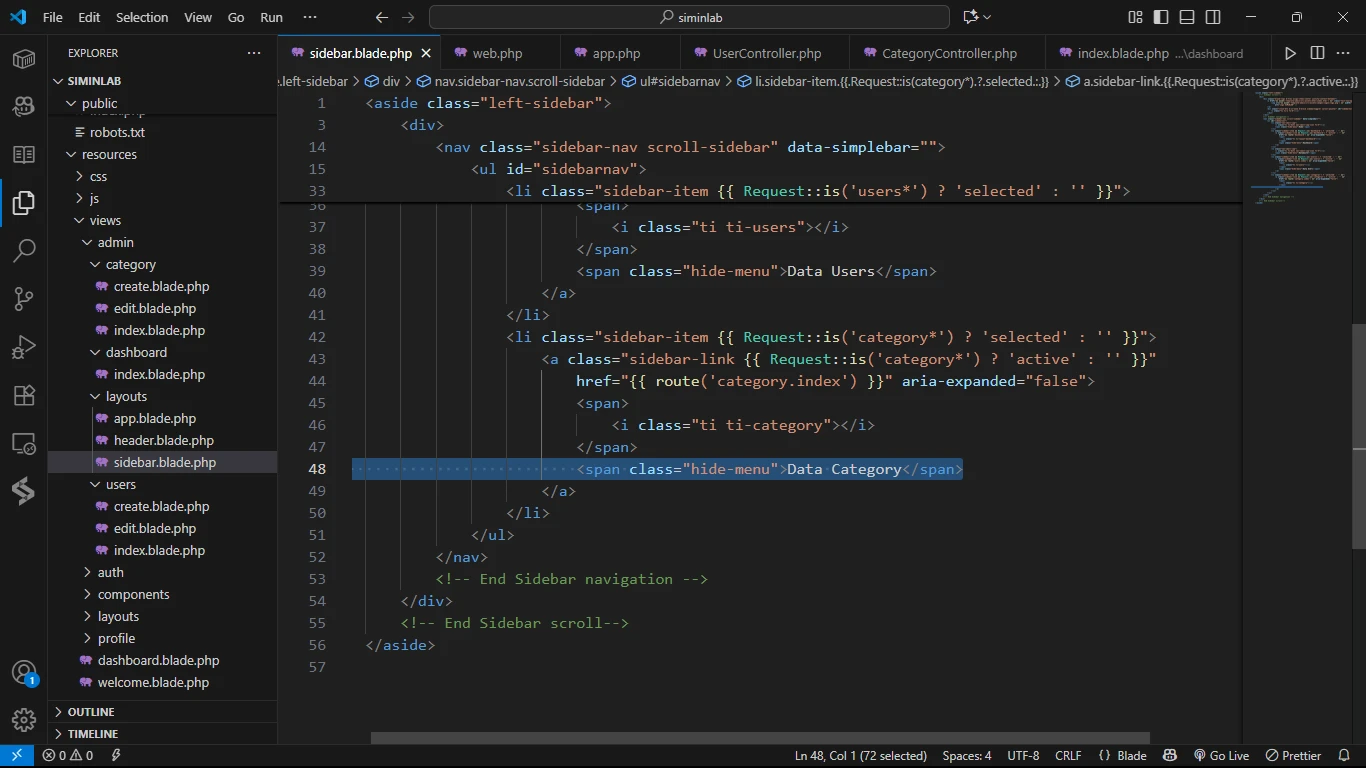Expand the auth folder in Explorer
The image size is (1366, 768).
click(110, 572)
